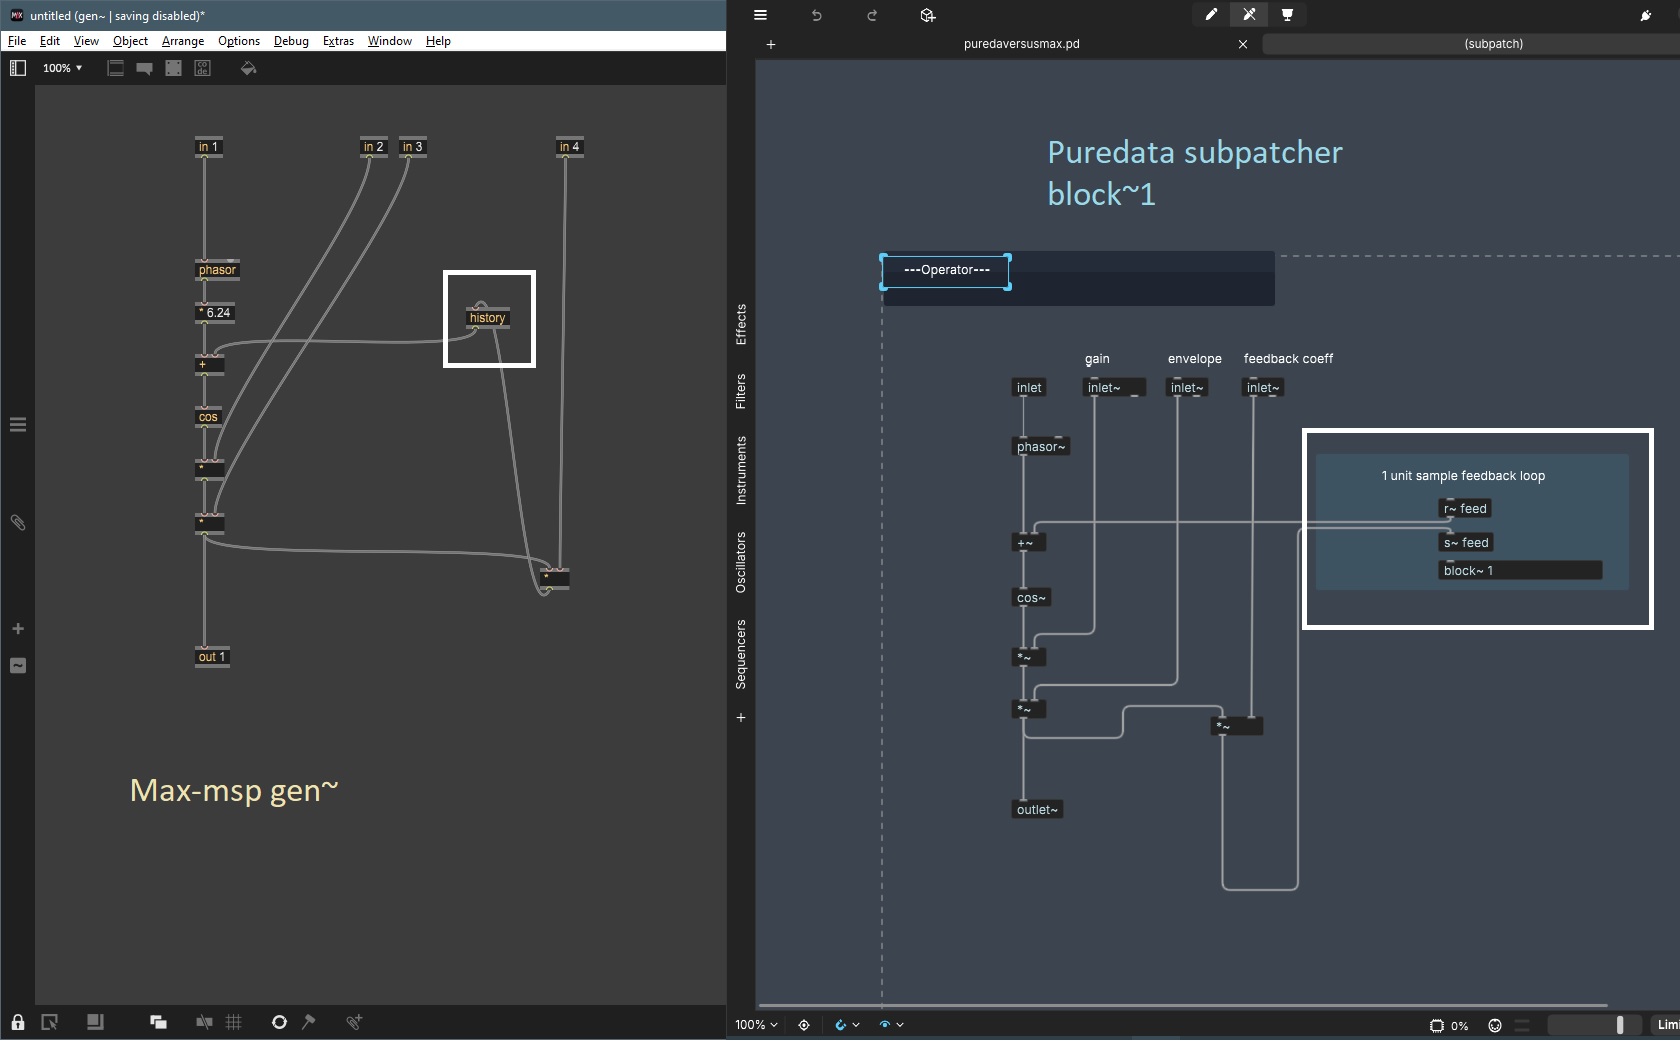
Task: Switch to presentation mode icon in plugdata
Action: coord(1287,15)
